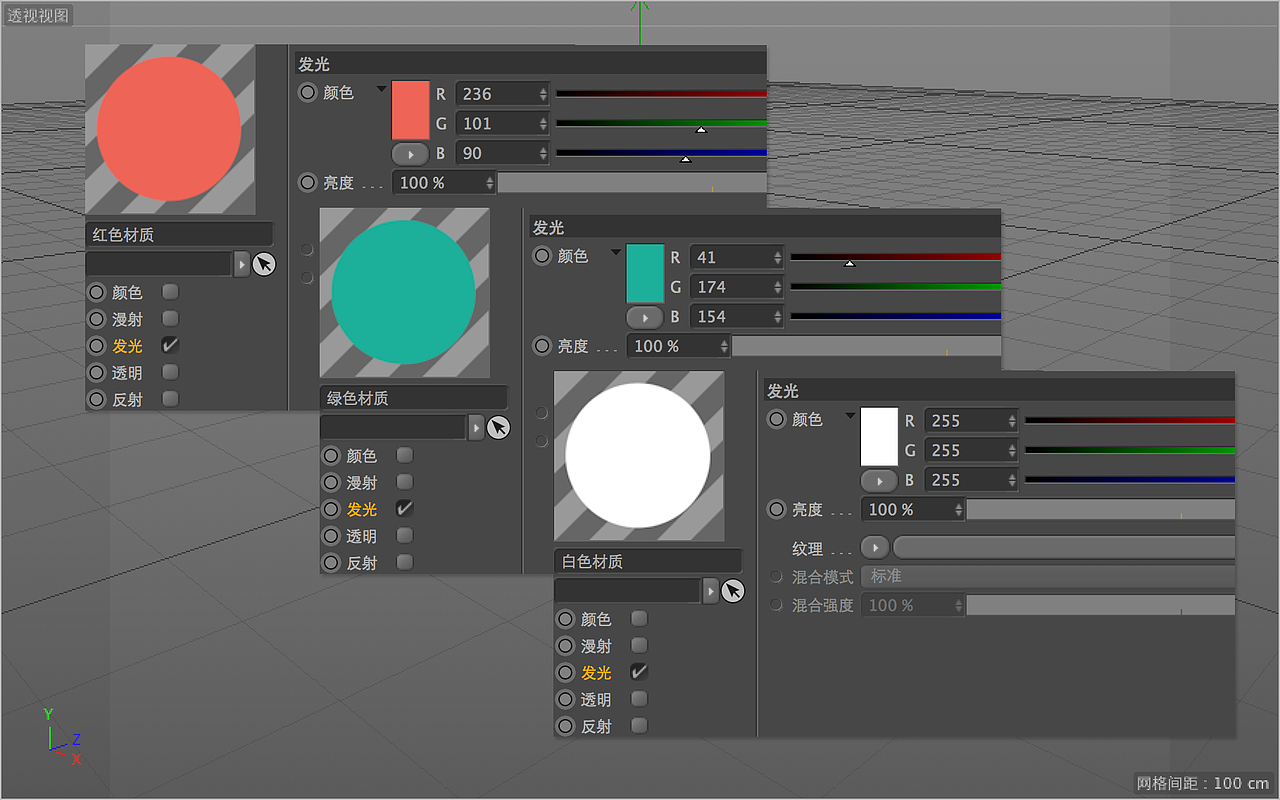This screenshot has width=1280, height=800.
Task: Enable 漫射 checkbox in white material panel
Action: (x=639, y=645)
